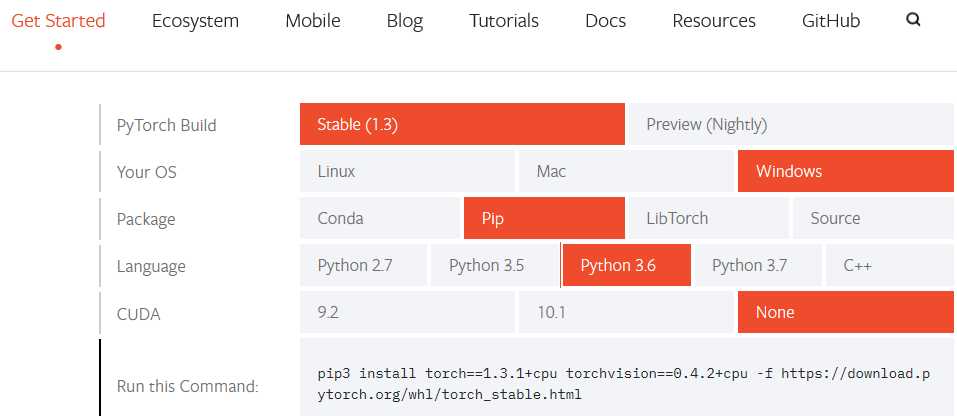Viewport: 957px width, 416px height.
Task: Click the 'Package' row label
Action: click(146, 219)
